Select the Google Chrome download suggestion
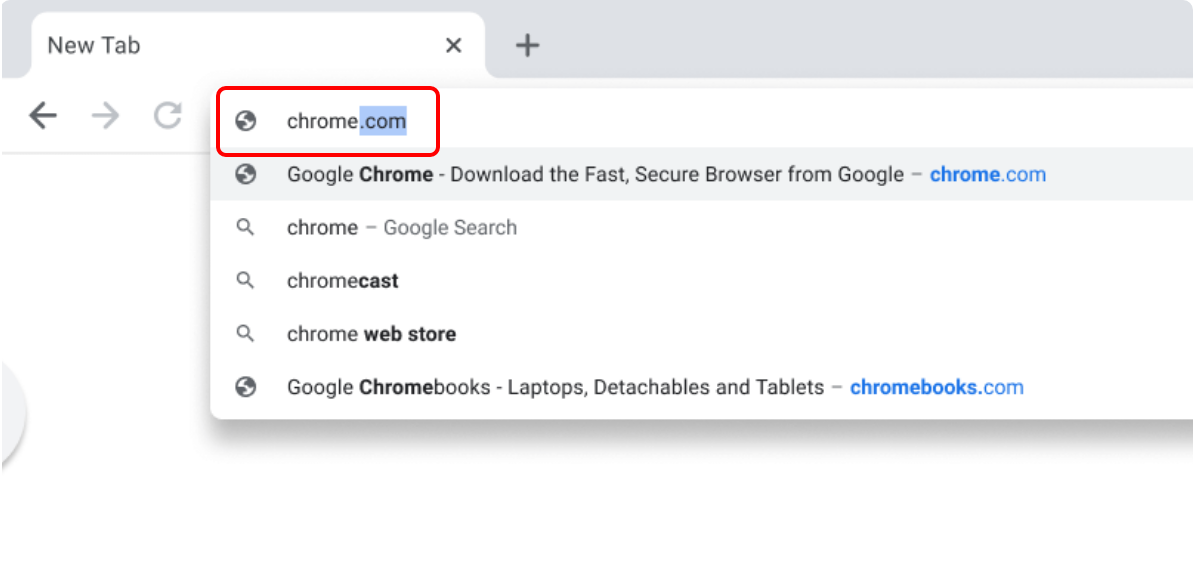The width and height of the screenshot is (1193, 582). (595, 174)
